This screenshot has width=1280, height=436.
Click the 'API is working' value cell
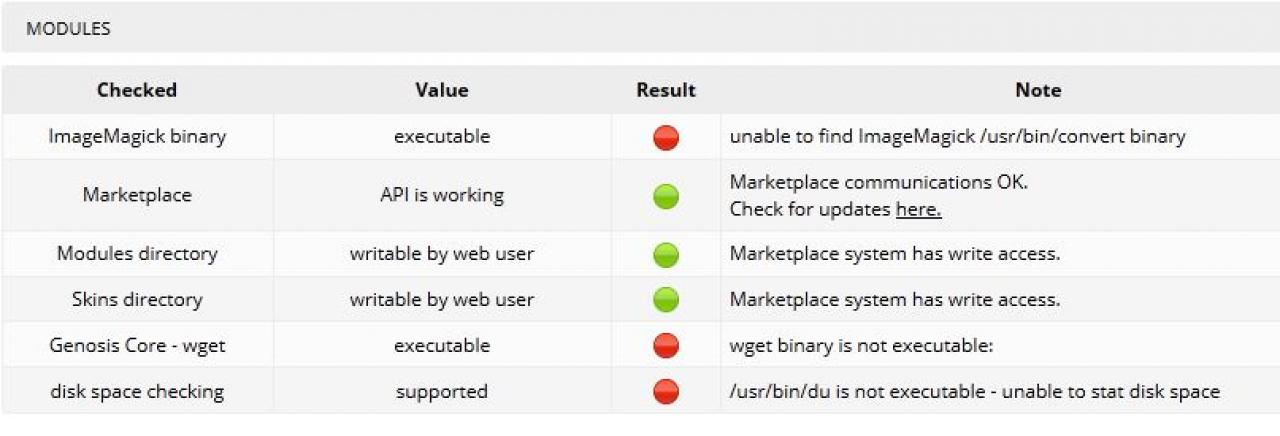442,195
